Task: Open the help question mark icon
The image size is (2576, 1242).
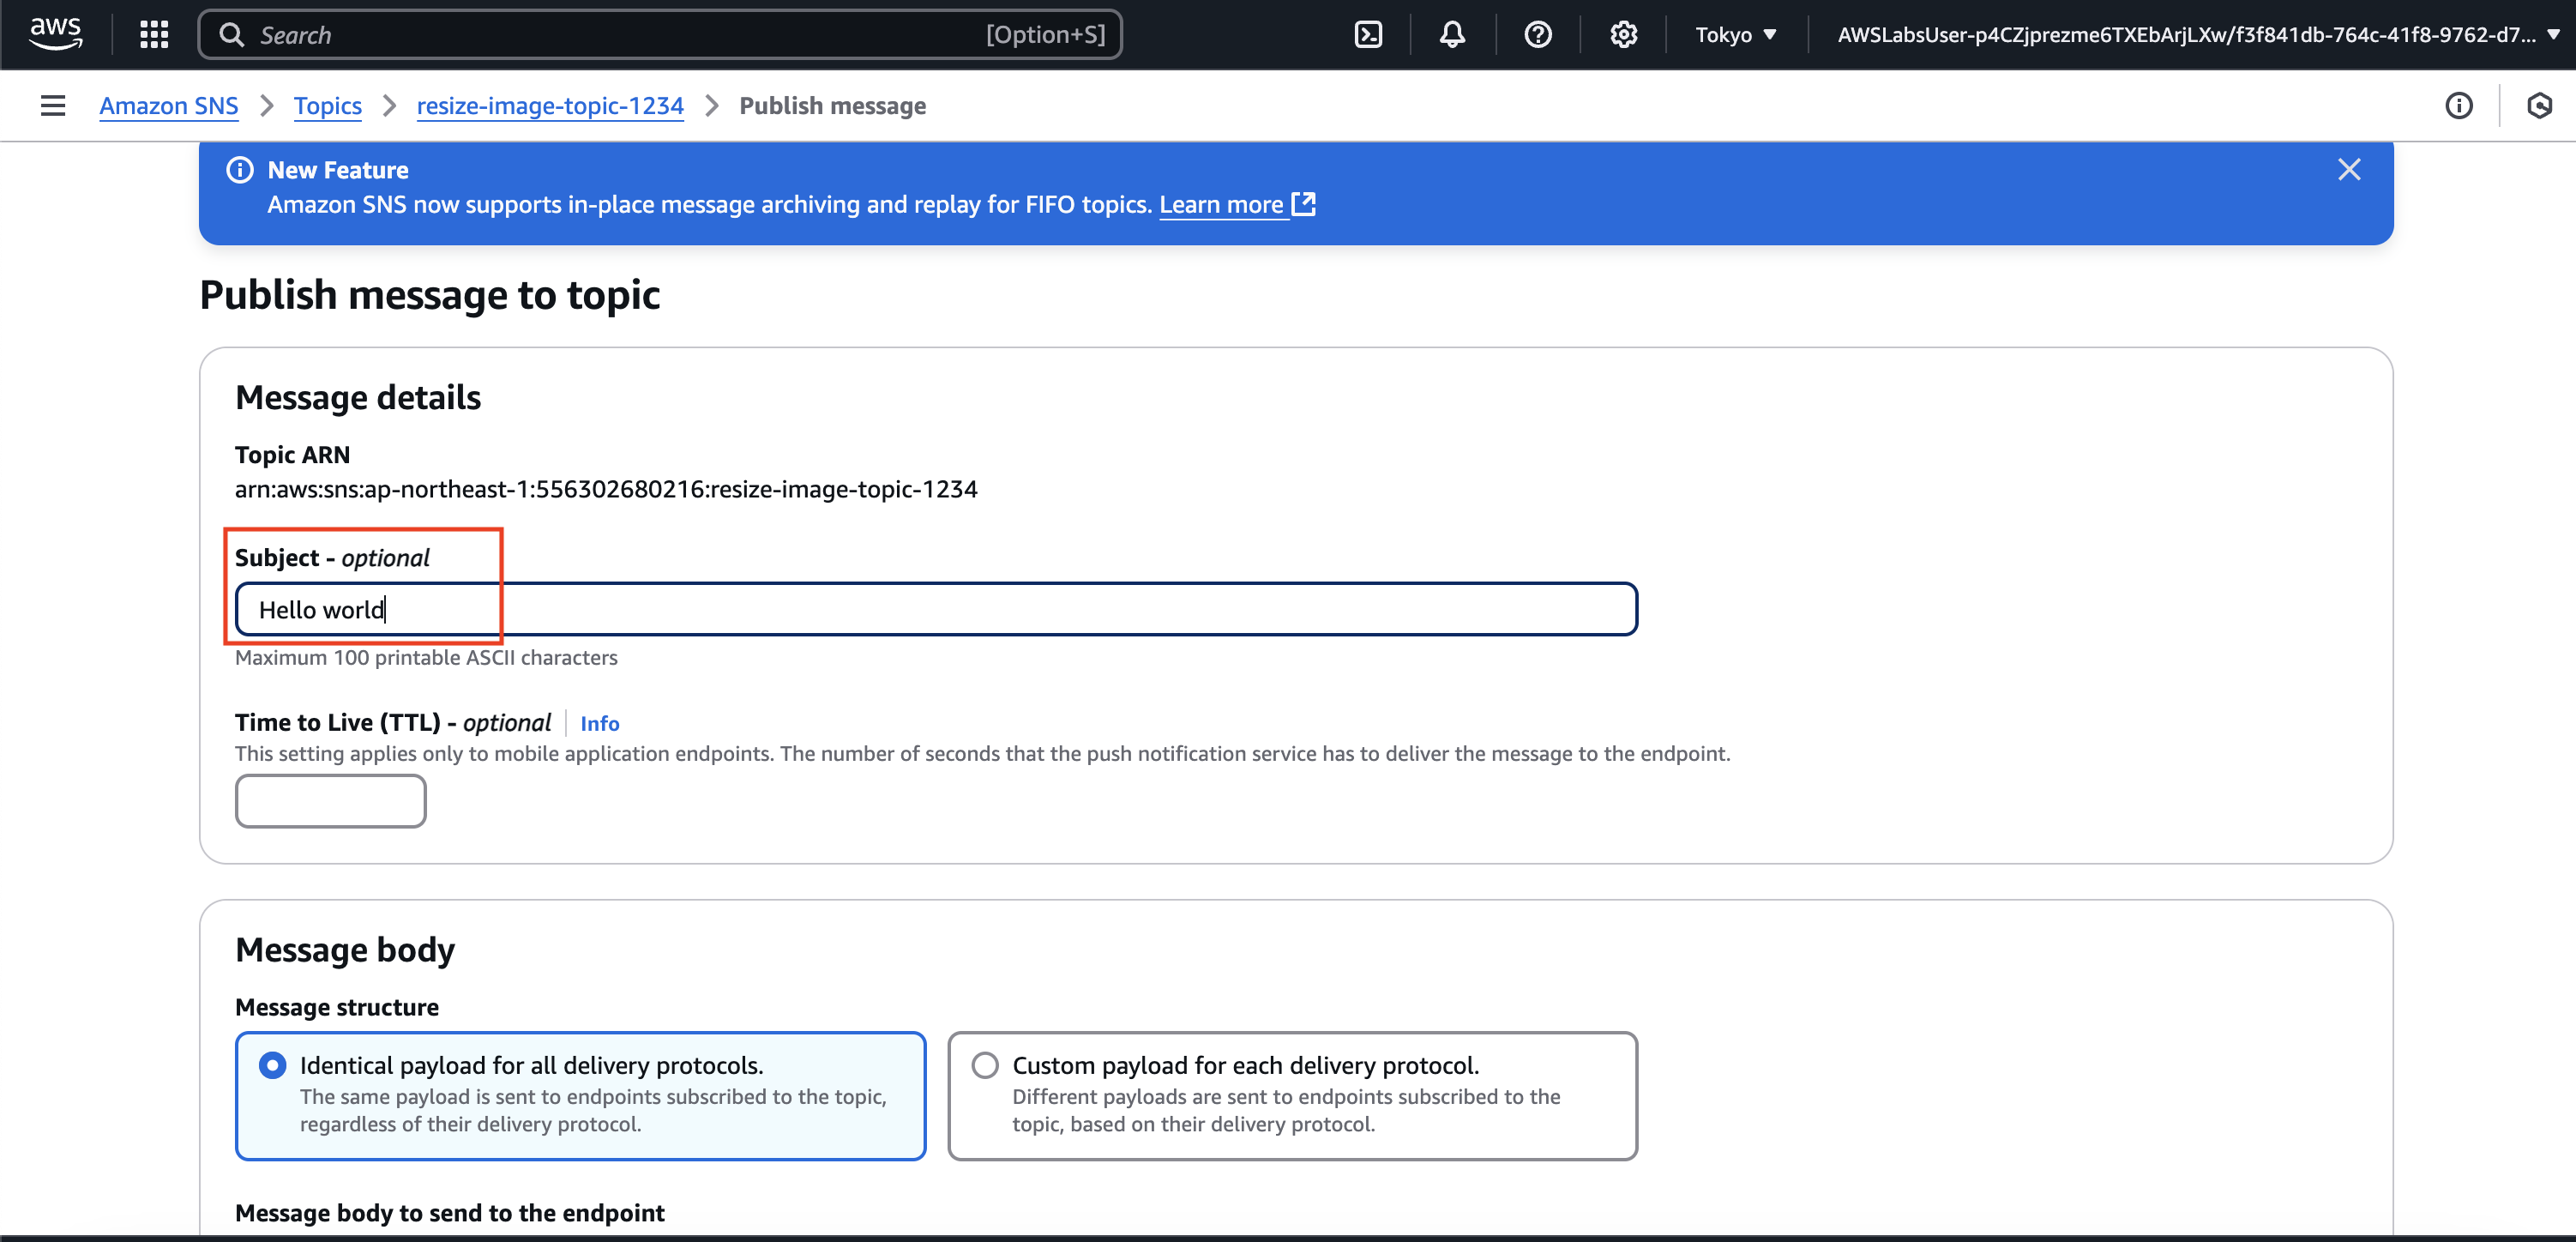Action: tap(1537, 35)
